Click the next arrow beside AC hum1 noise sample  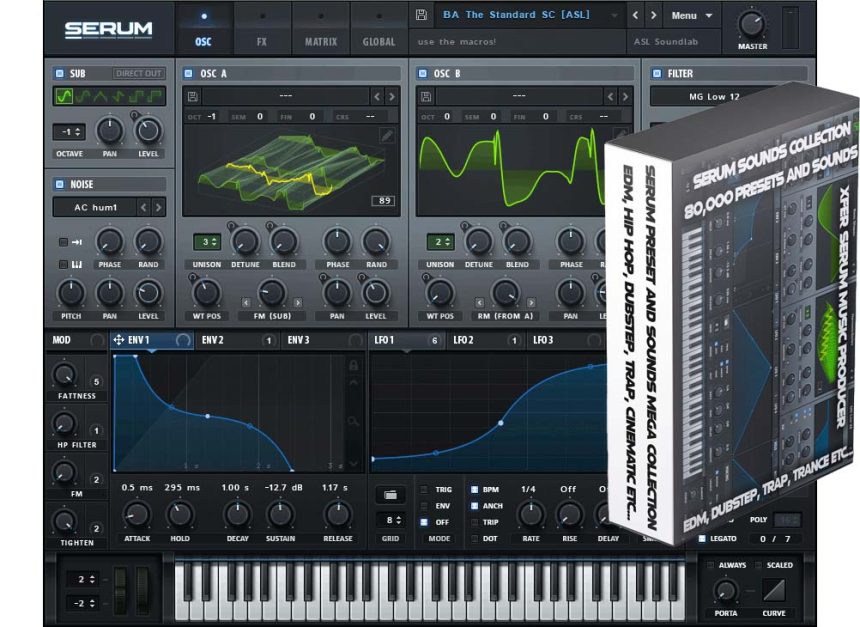(156, 207)
